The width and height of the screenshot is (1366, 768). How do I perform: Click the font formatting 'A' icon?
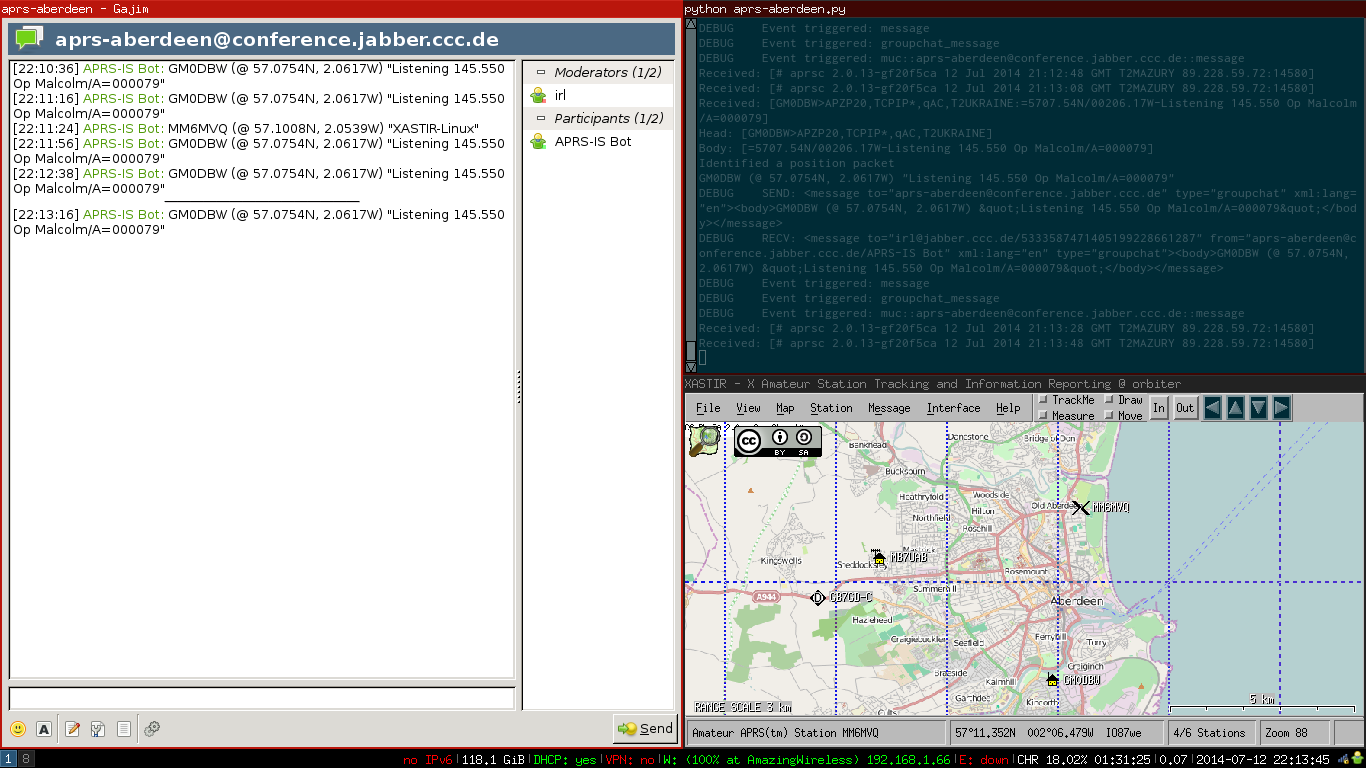44,729
